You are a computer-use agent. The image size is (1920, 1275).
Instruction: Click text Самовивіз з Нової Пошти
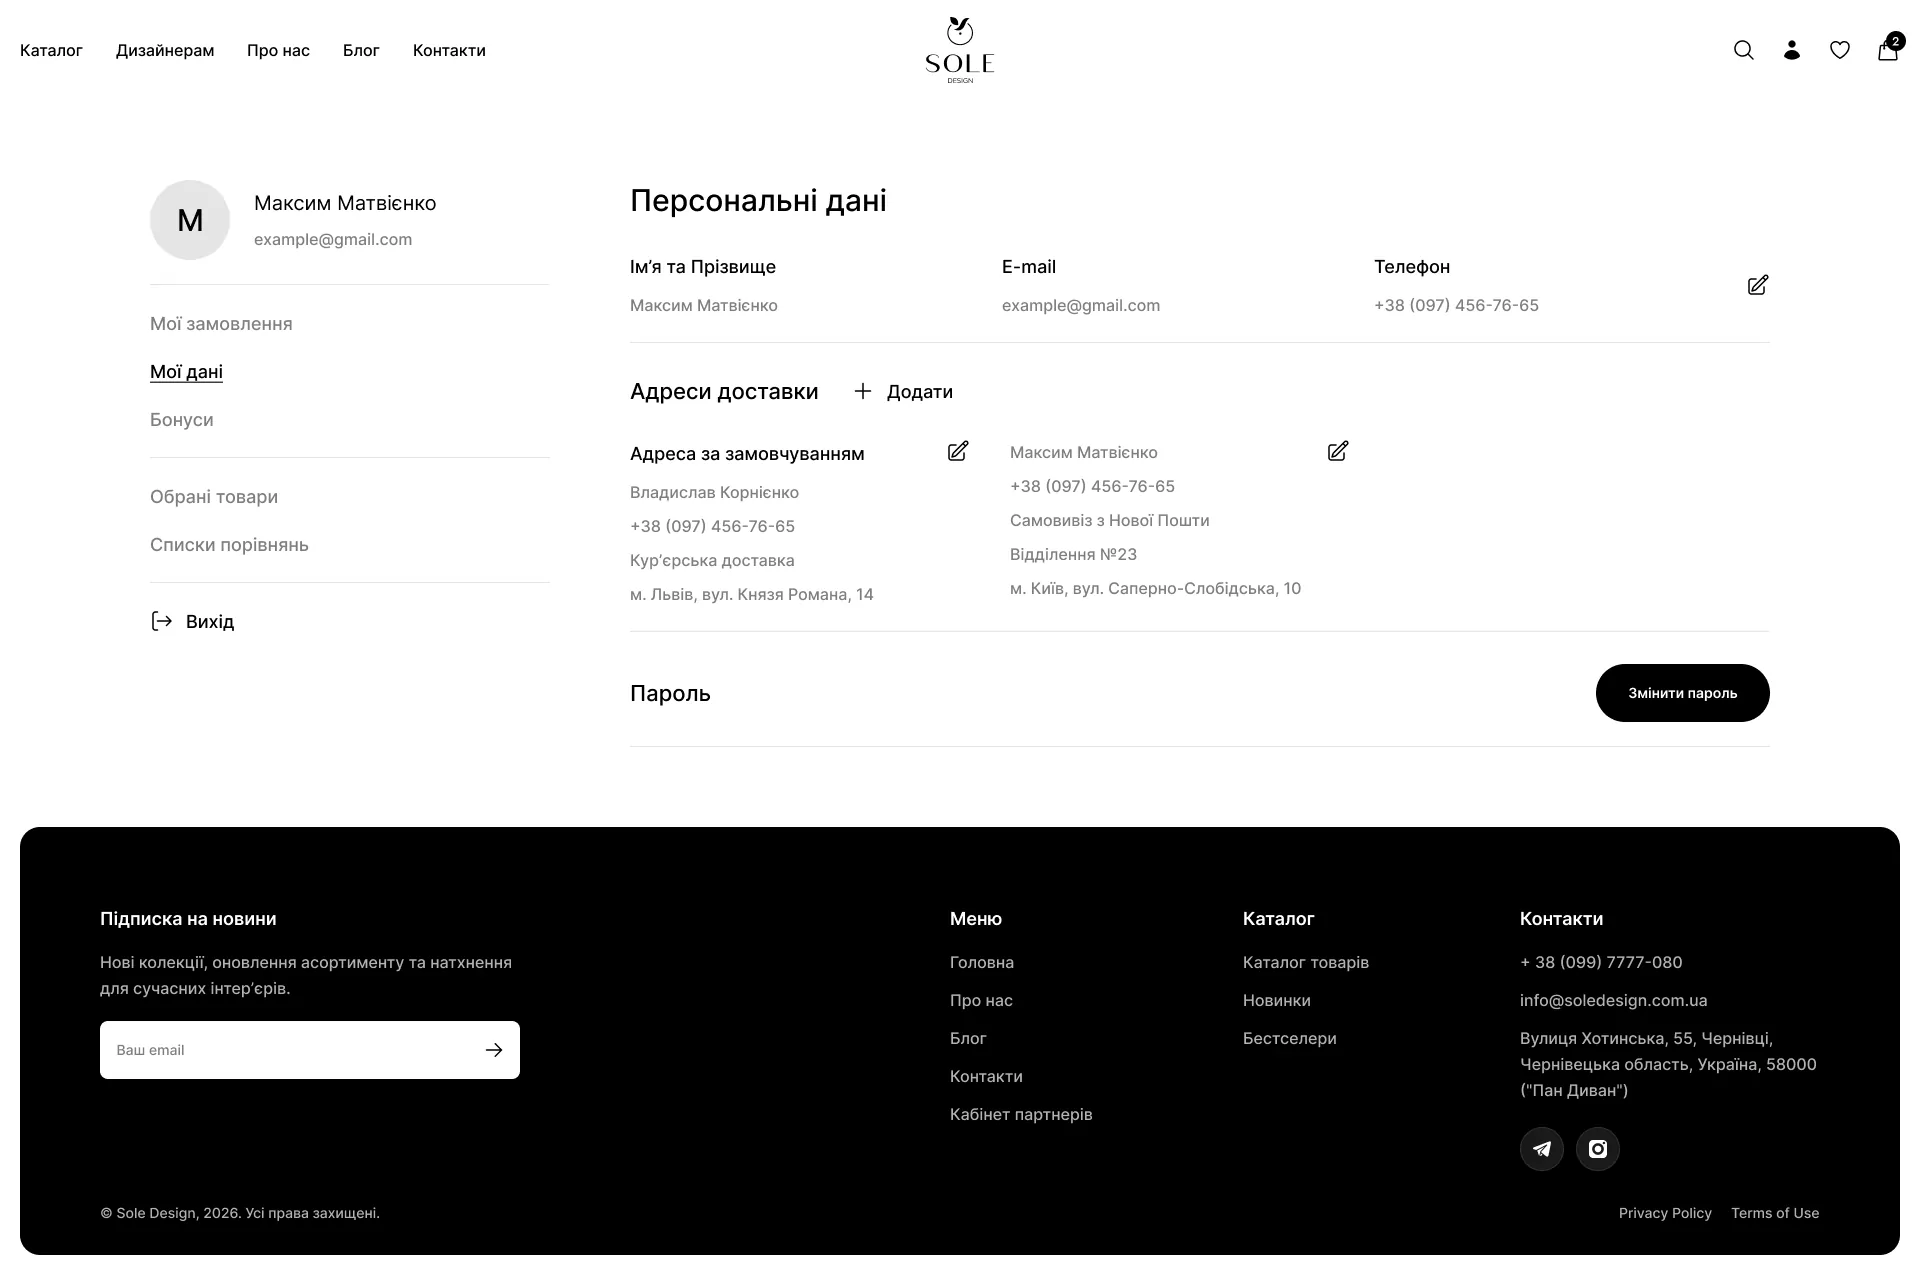click(x=1109, y=520)
